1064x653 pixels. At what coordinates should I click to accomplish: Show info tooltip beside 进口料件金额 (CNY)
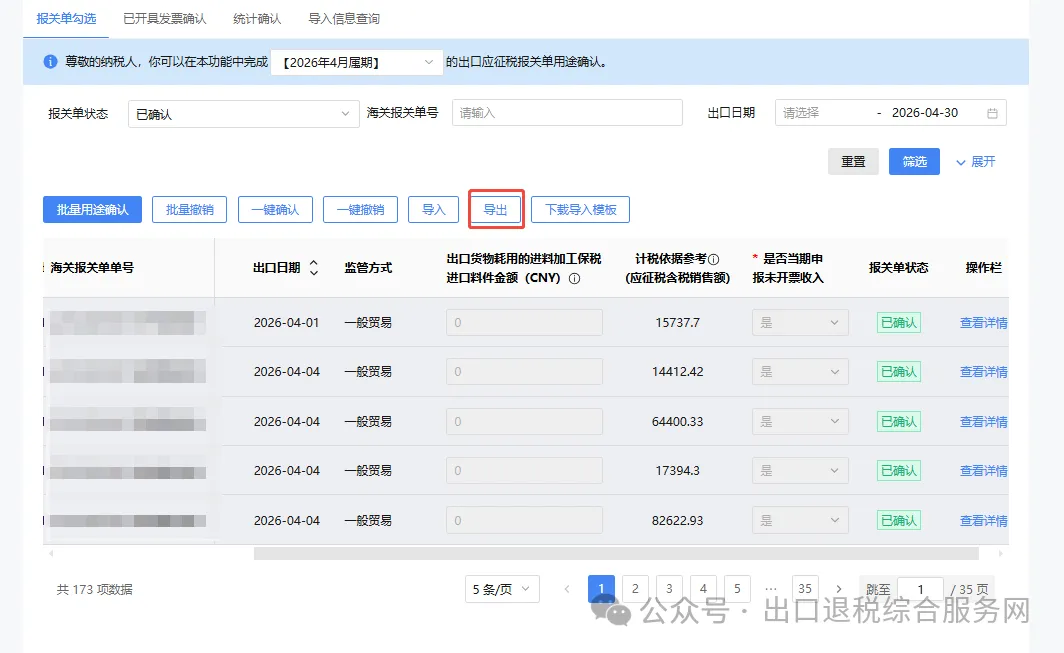click(574, 278)
